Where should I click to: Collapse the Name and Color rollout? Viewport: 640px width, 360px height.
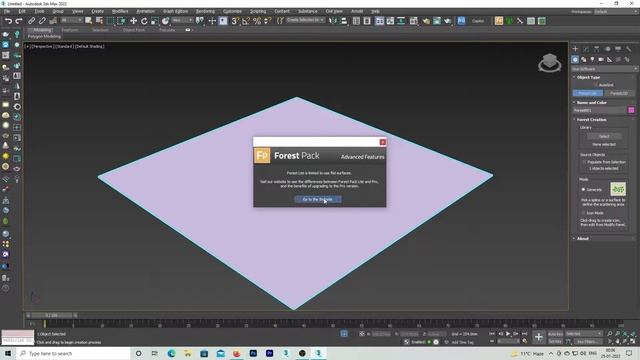pos(591,102)
